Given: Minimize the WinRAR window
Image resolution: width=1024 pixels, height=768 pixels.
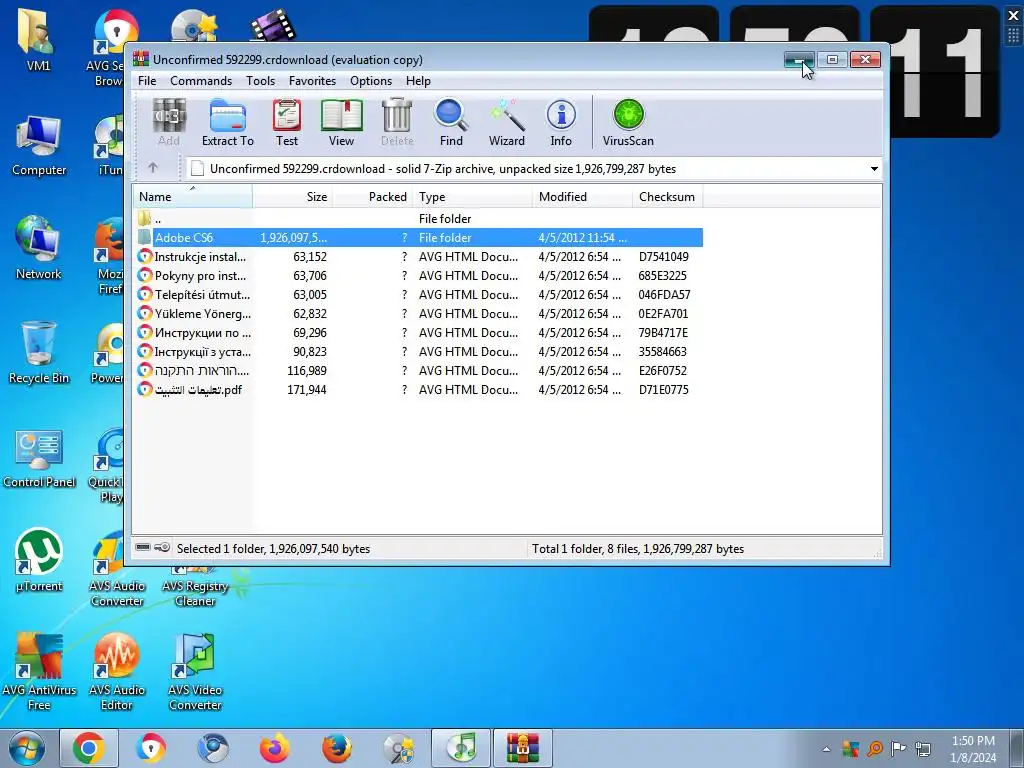Looking at the screenshot, I should [x=799, y=59].
